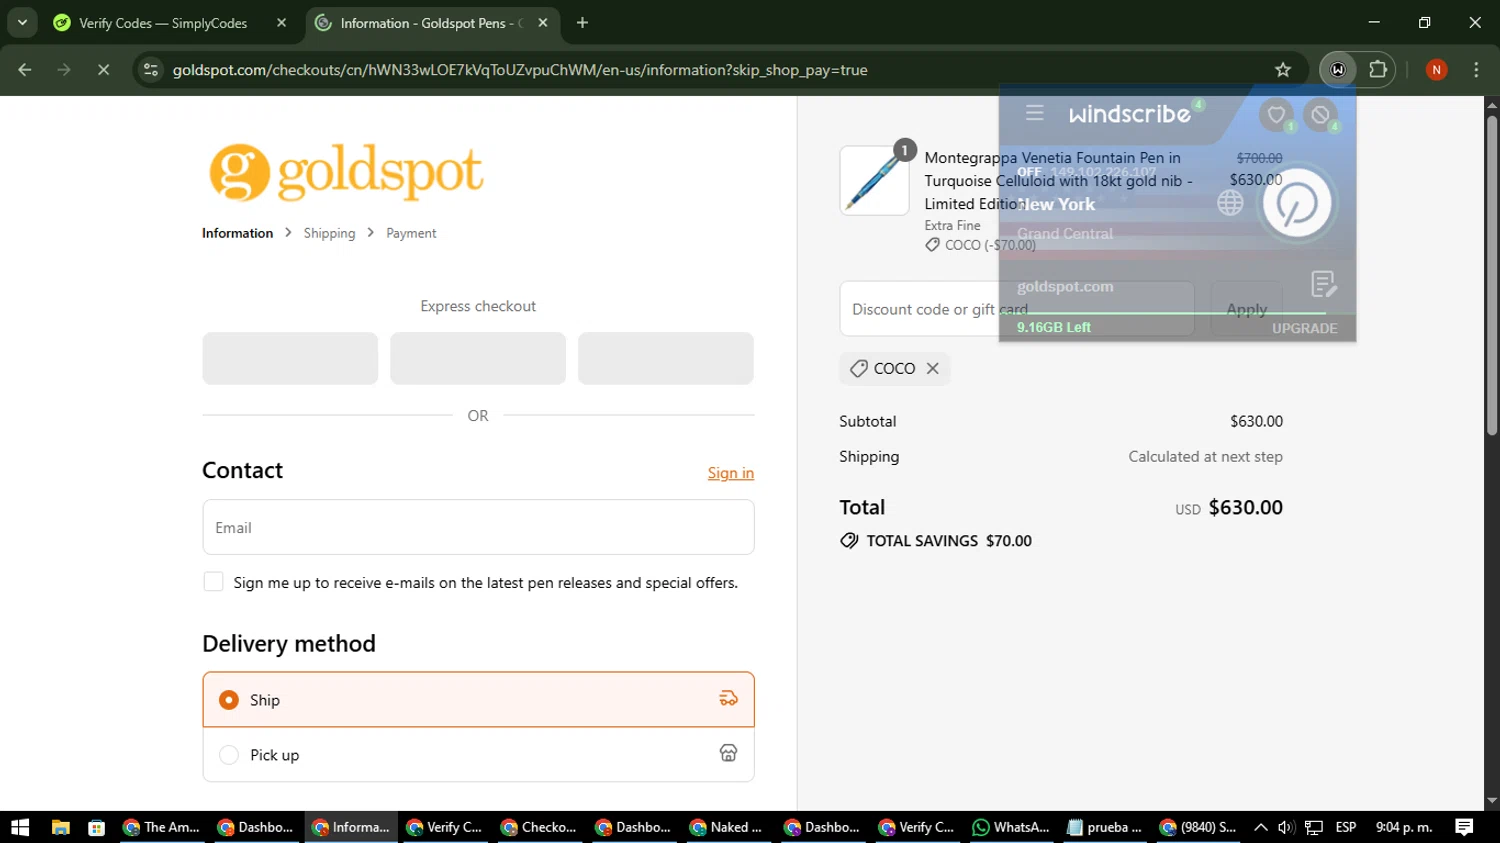This screenshot has width=1500, height=843.
Task: Close the Verify Codes tab
Action: click(281, 23)
